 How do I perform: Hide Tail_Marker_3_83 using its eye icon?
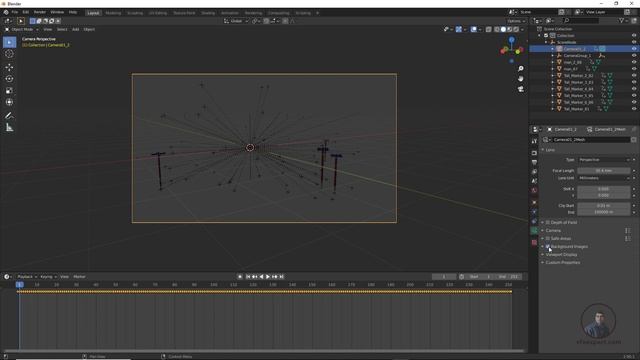[x=634, y=82]
